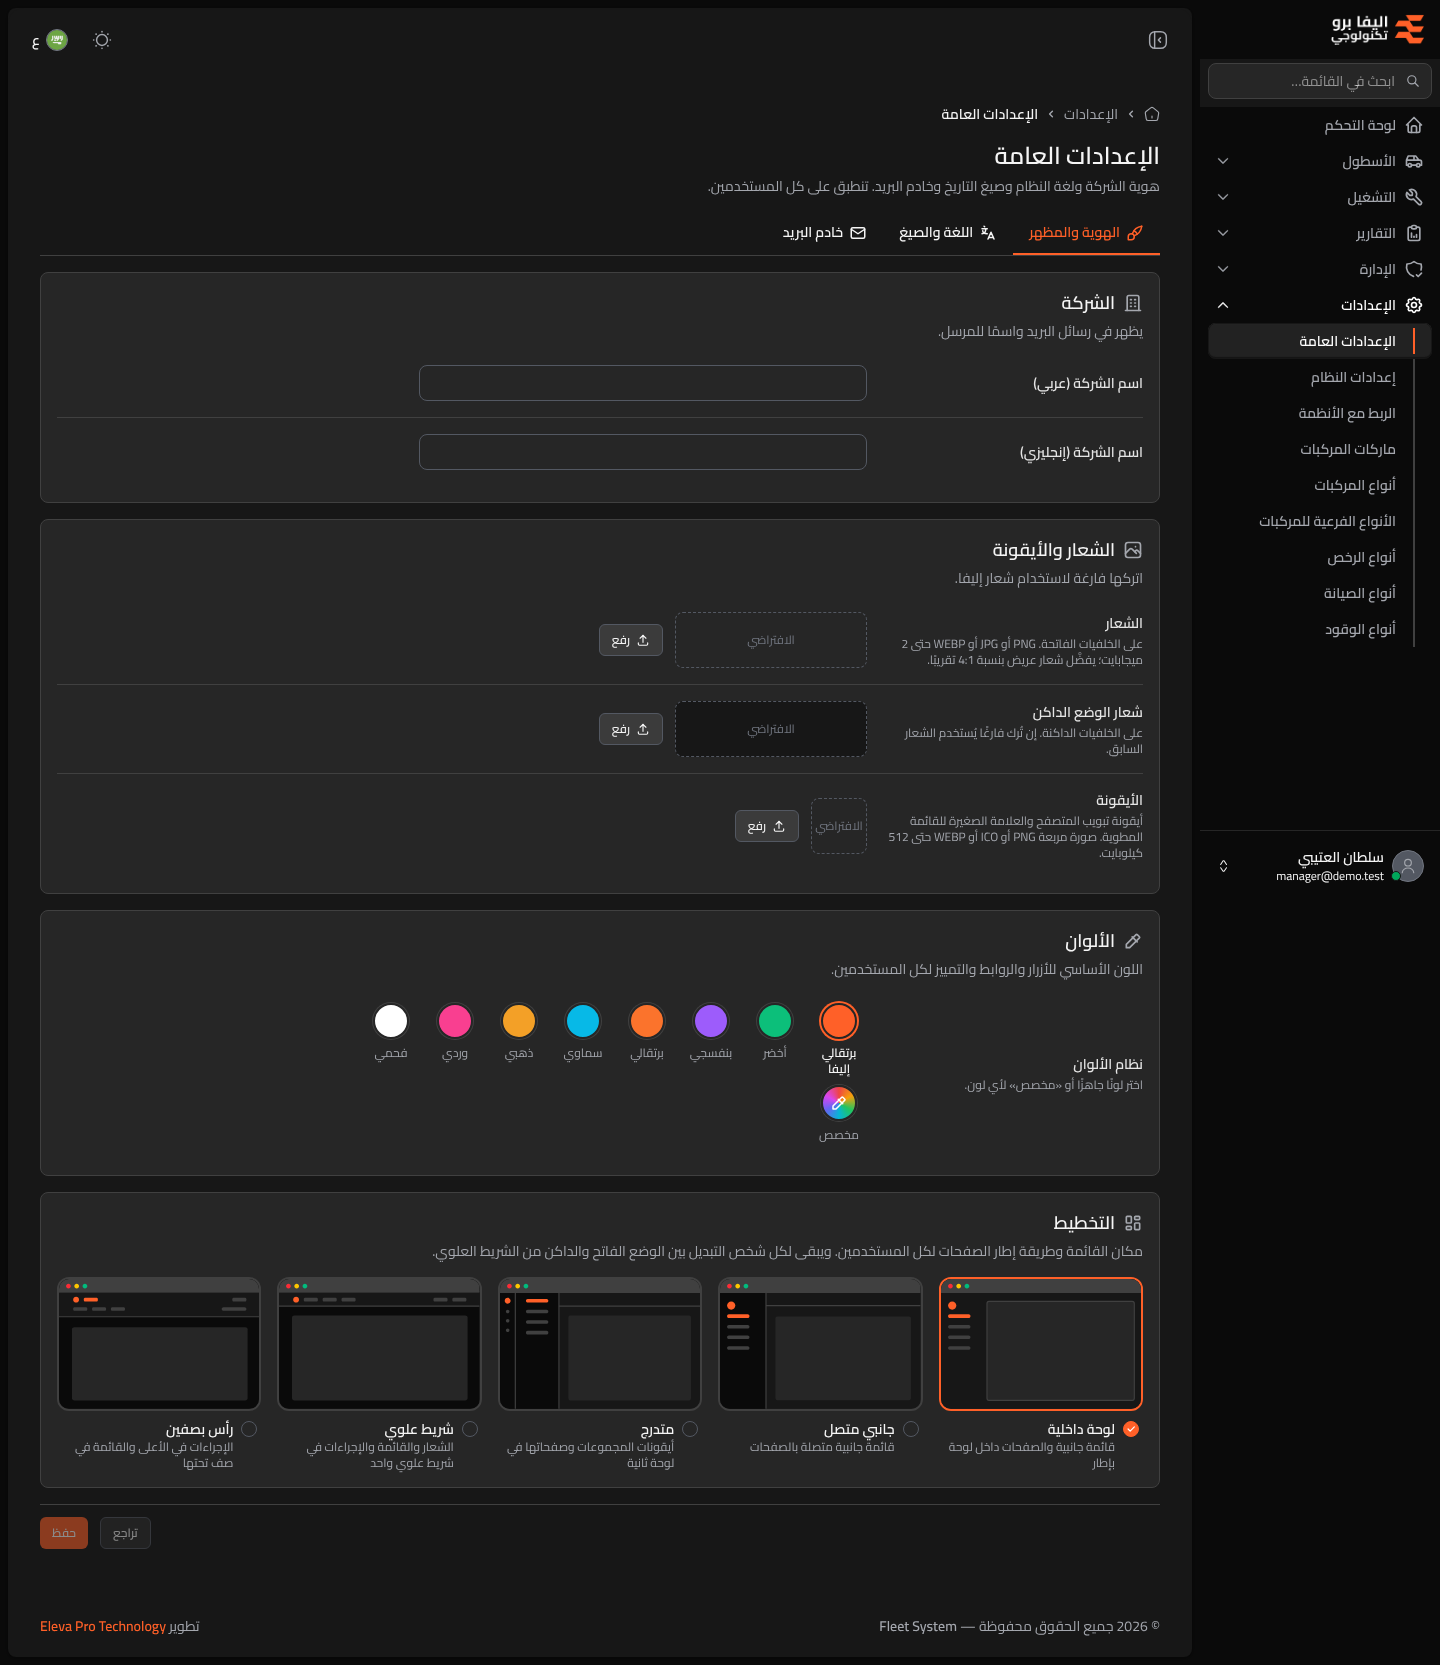The height and width of the screenshot is (1665, 1440).
Task: Choose the سماوي cyan color swatch
Action: tap(583, 1021)
